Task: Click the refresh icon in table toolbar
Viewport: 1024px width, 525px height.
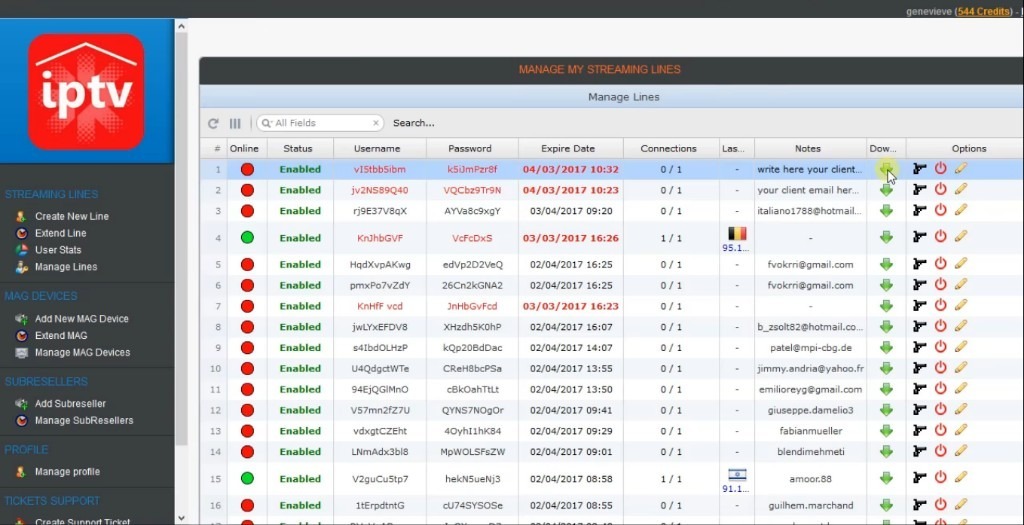Action: pos(213,123)
